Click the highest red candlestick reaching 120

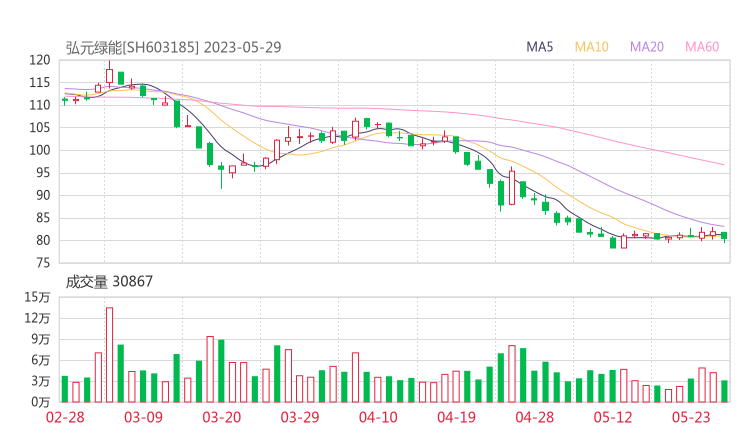[109, 76]
